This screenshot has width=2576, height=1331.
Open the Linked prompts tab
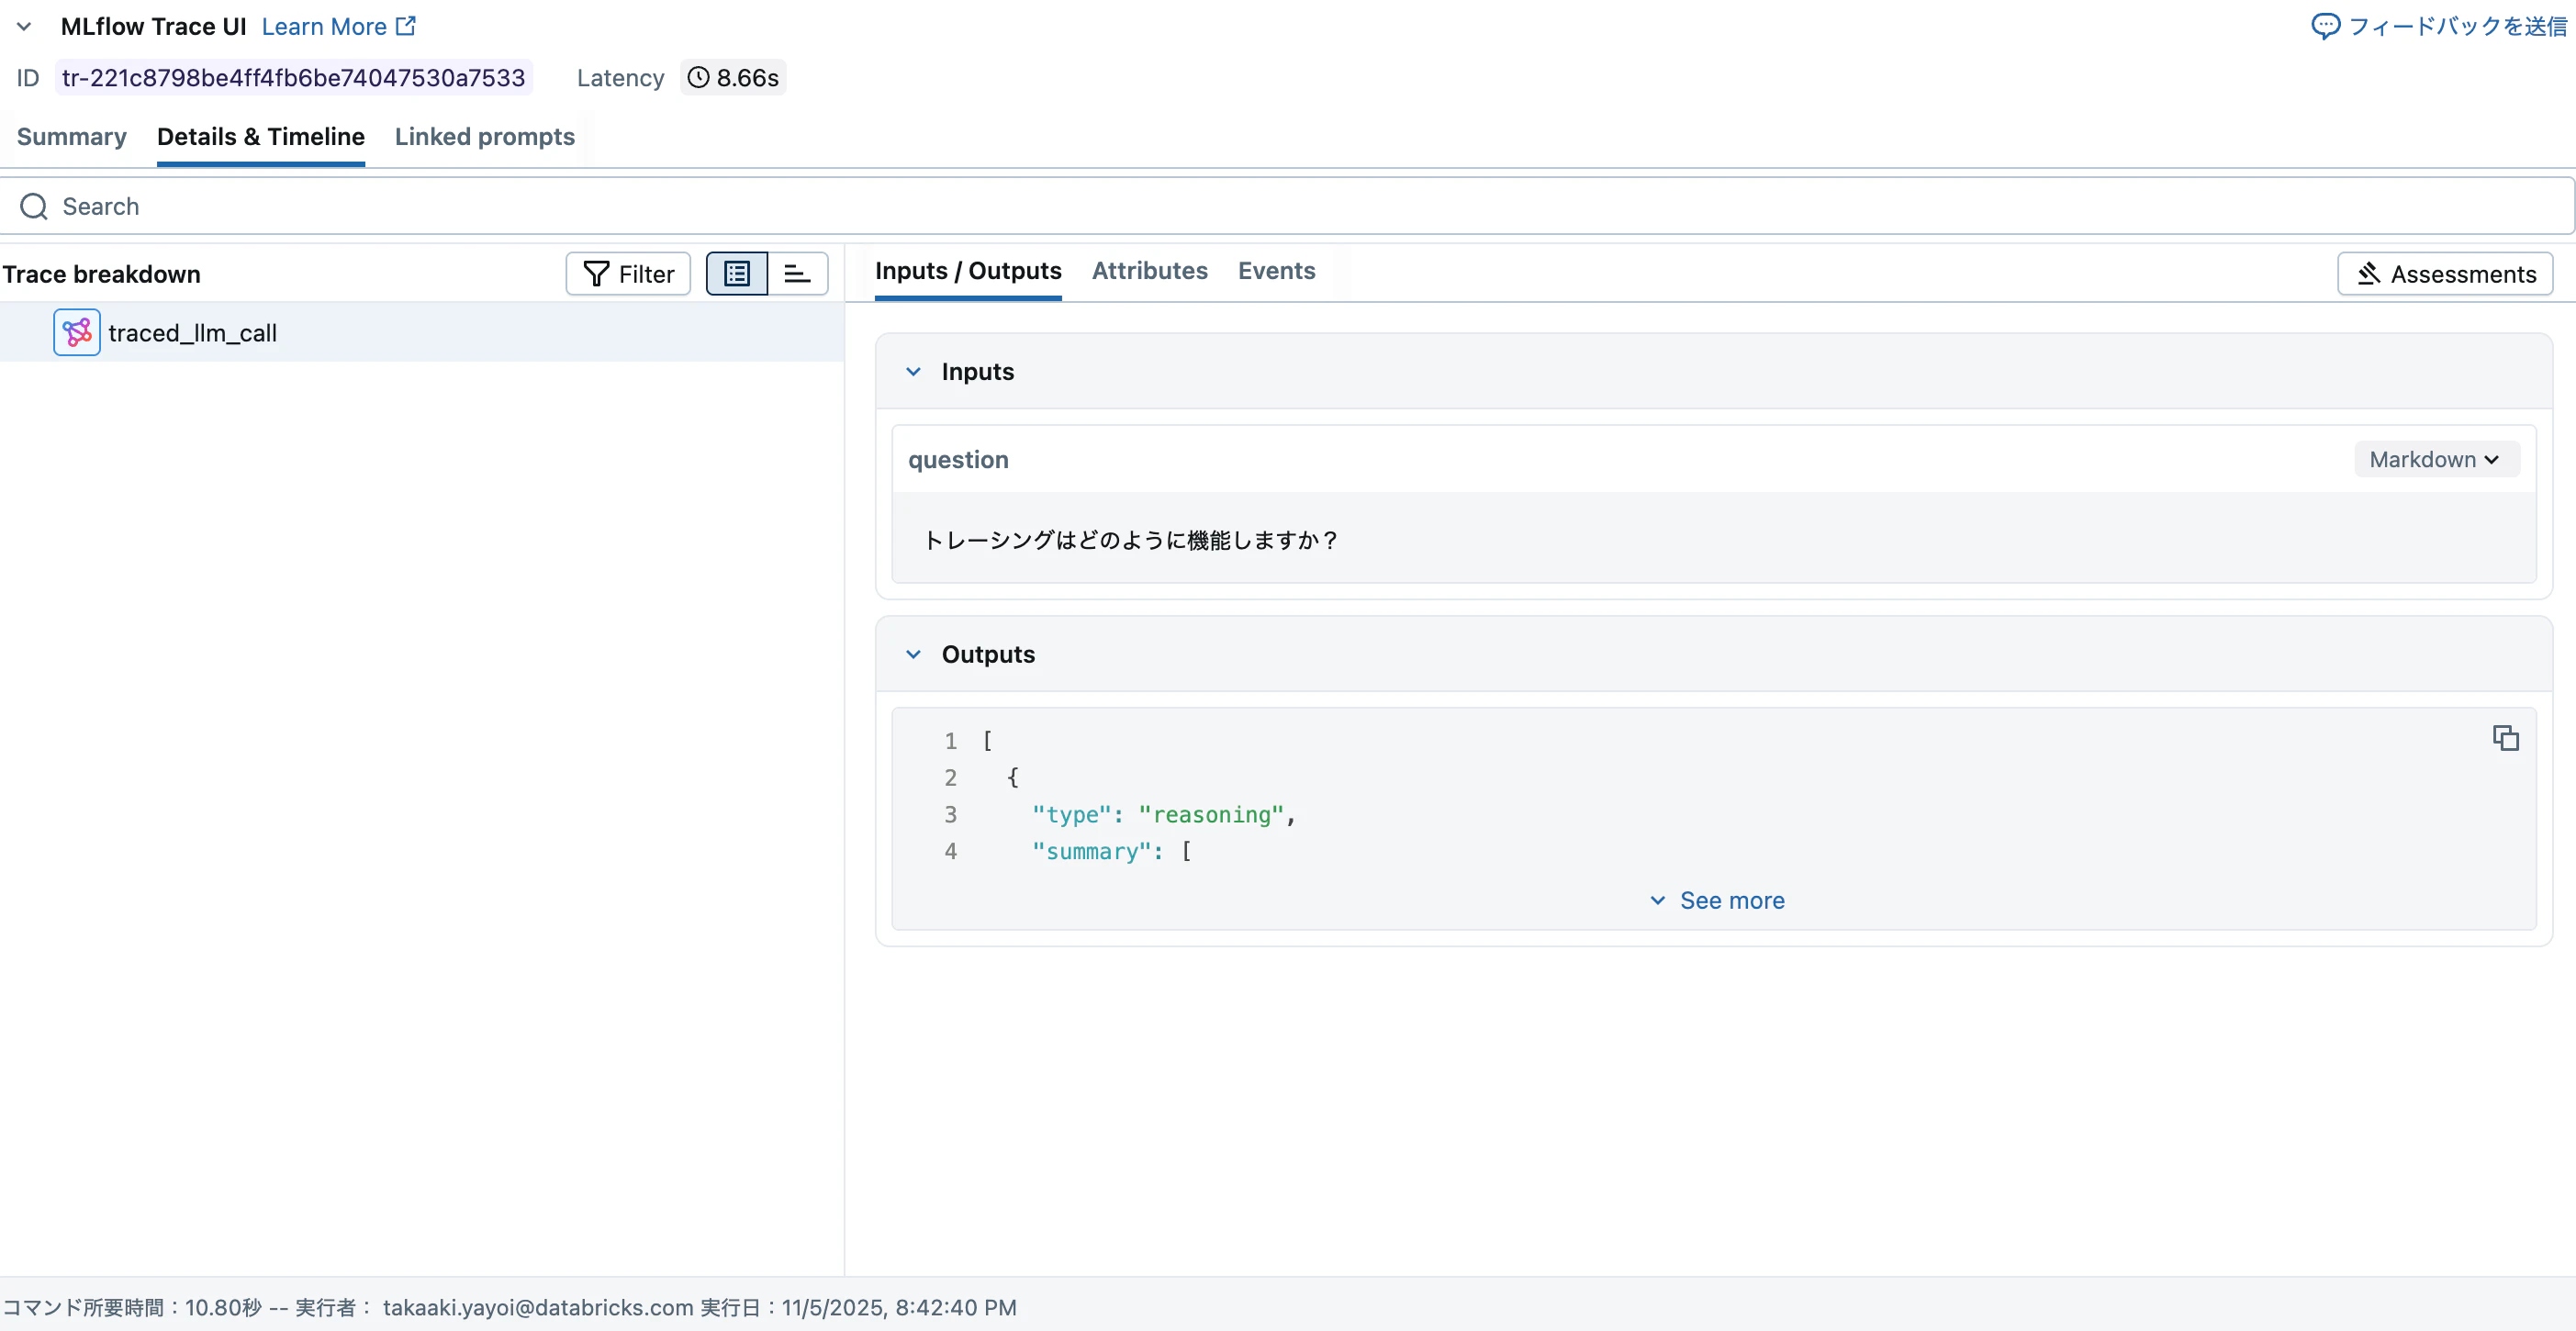click(x=485, y=136)
